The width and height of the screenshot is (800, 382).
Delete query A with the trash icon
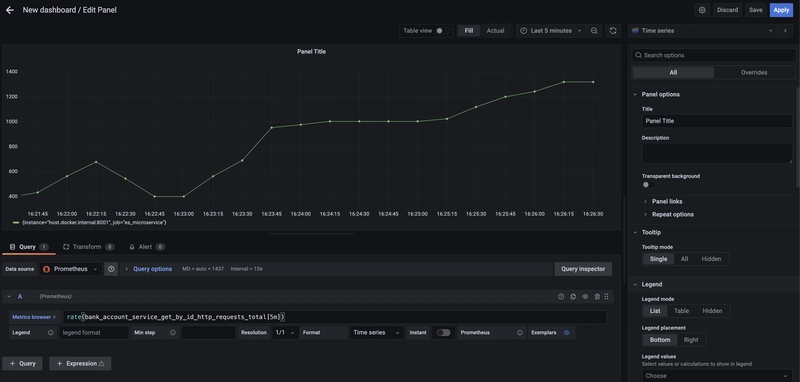pos(596,296)
